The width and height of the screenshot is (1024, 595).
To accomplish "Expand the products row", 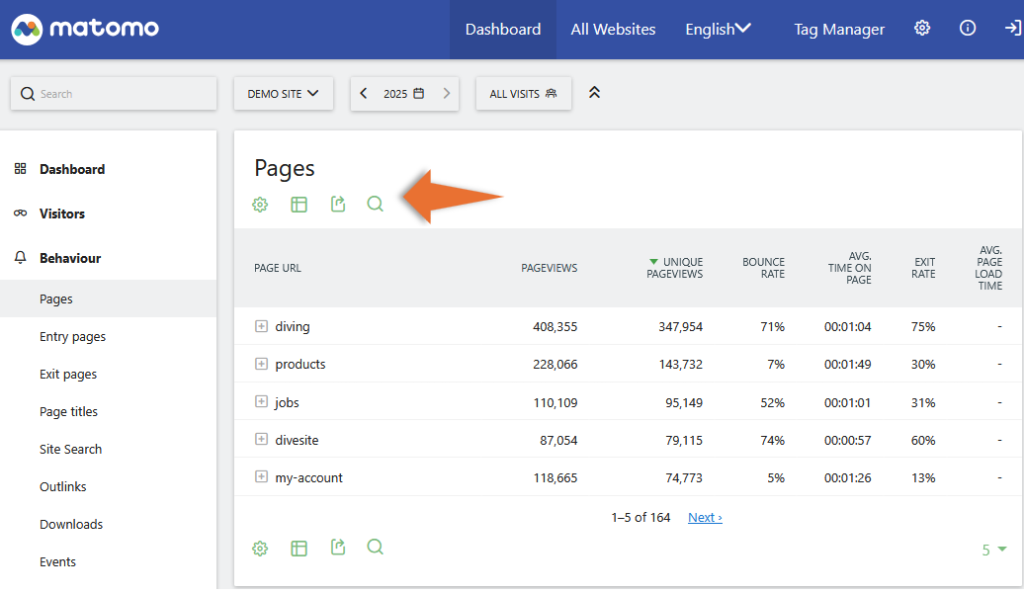I will [x=261, y=364].
